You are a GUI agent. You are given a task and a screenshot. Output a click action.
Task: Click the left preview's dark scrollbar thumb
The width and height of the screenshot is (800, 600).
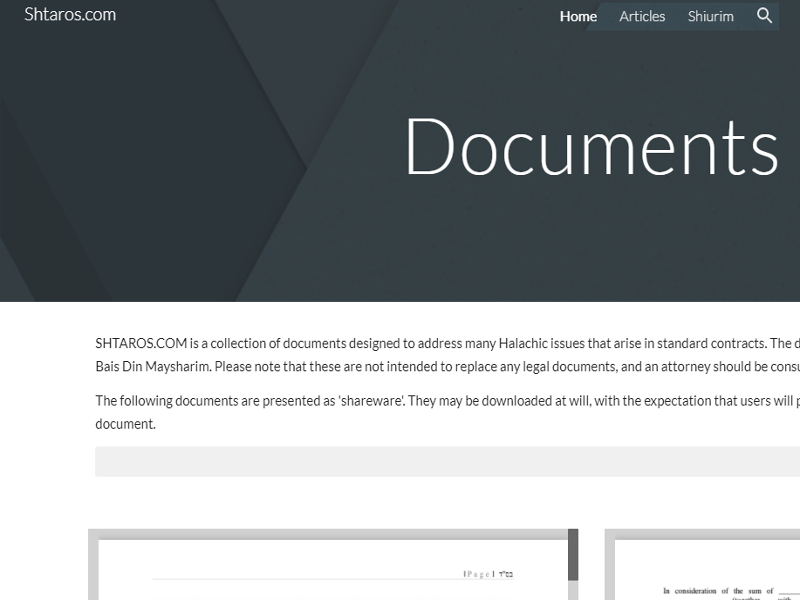573,555
